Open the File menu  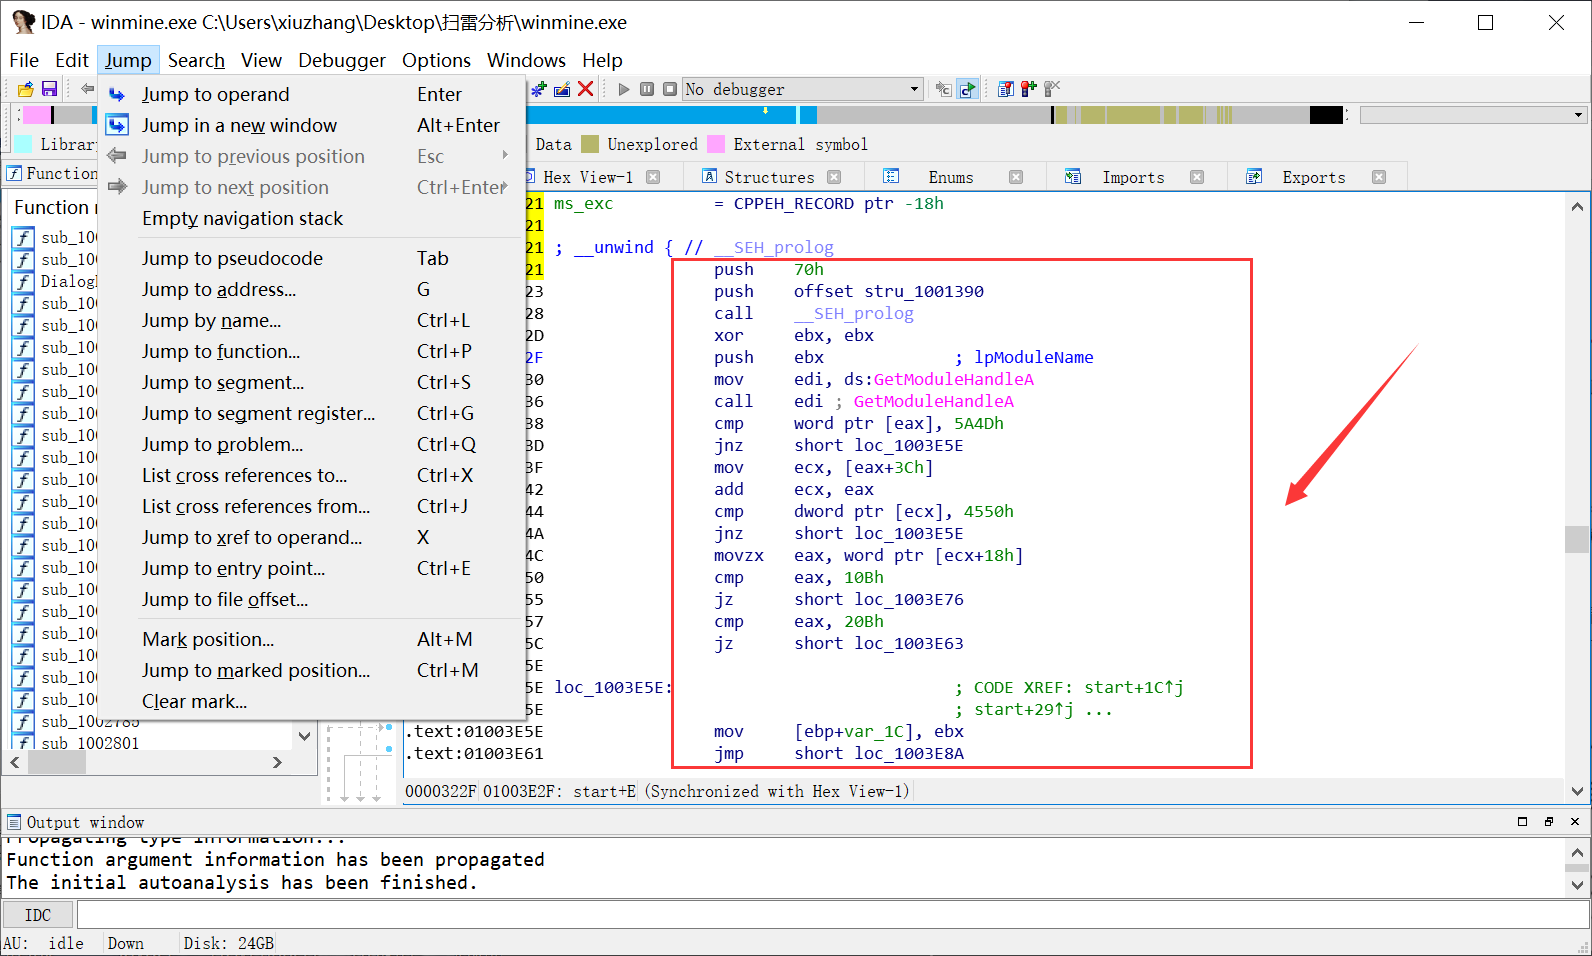(x=24, y=60)
